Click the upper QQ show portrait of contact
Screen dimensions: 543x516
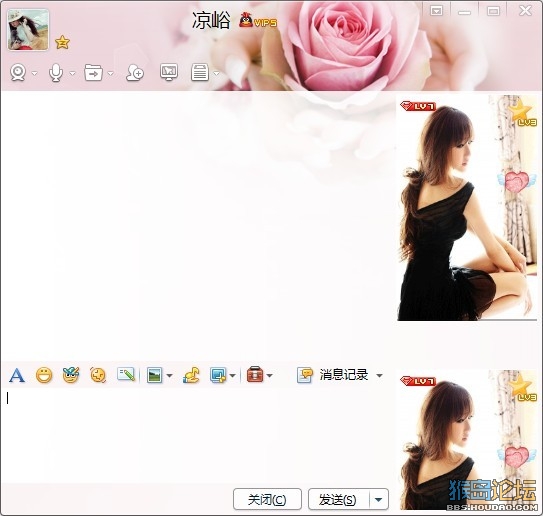466,208
